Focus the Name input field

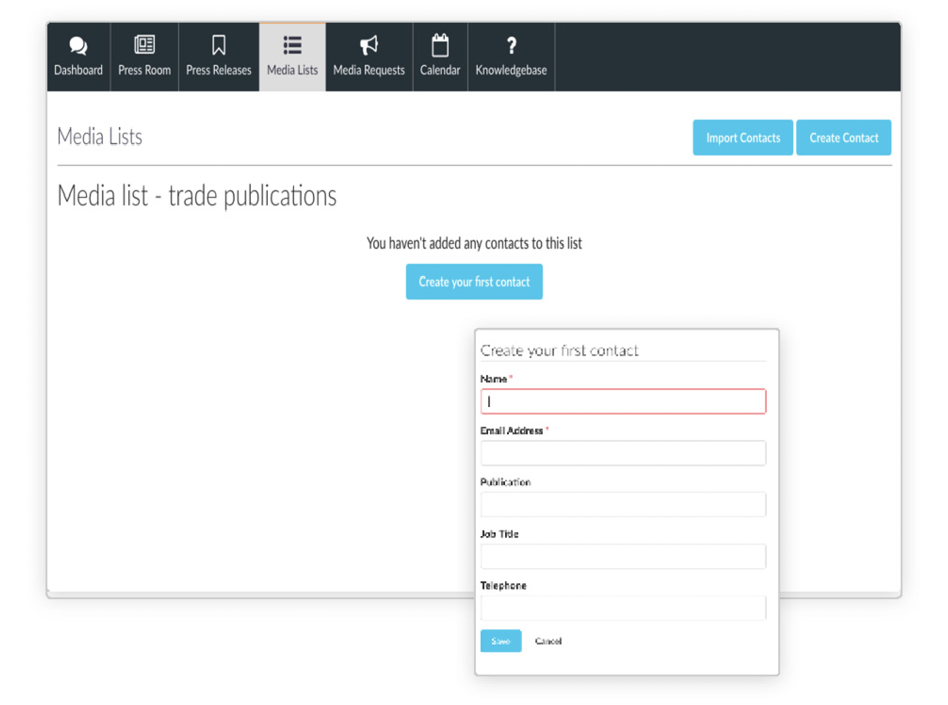623,401
